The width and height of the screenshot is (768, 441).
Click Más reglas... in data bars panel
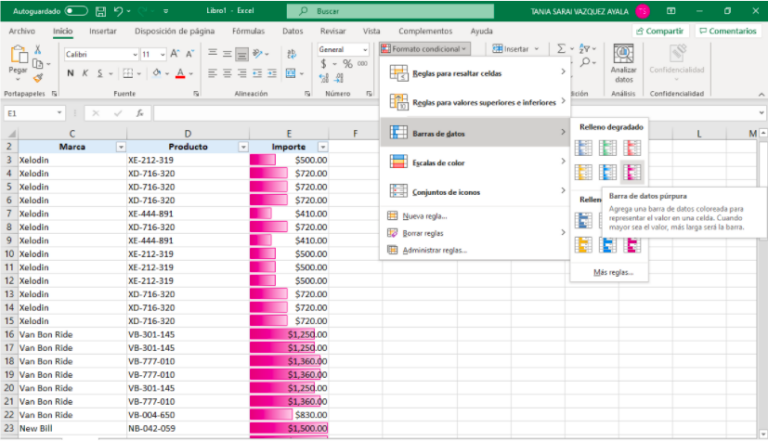613,272
